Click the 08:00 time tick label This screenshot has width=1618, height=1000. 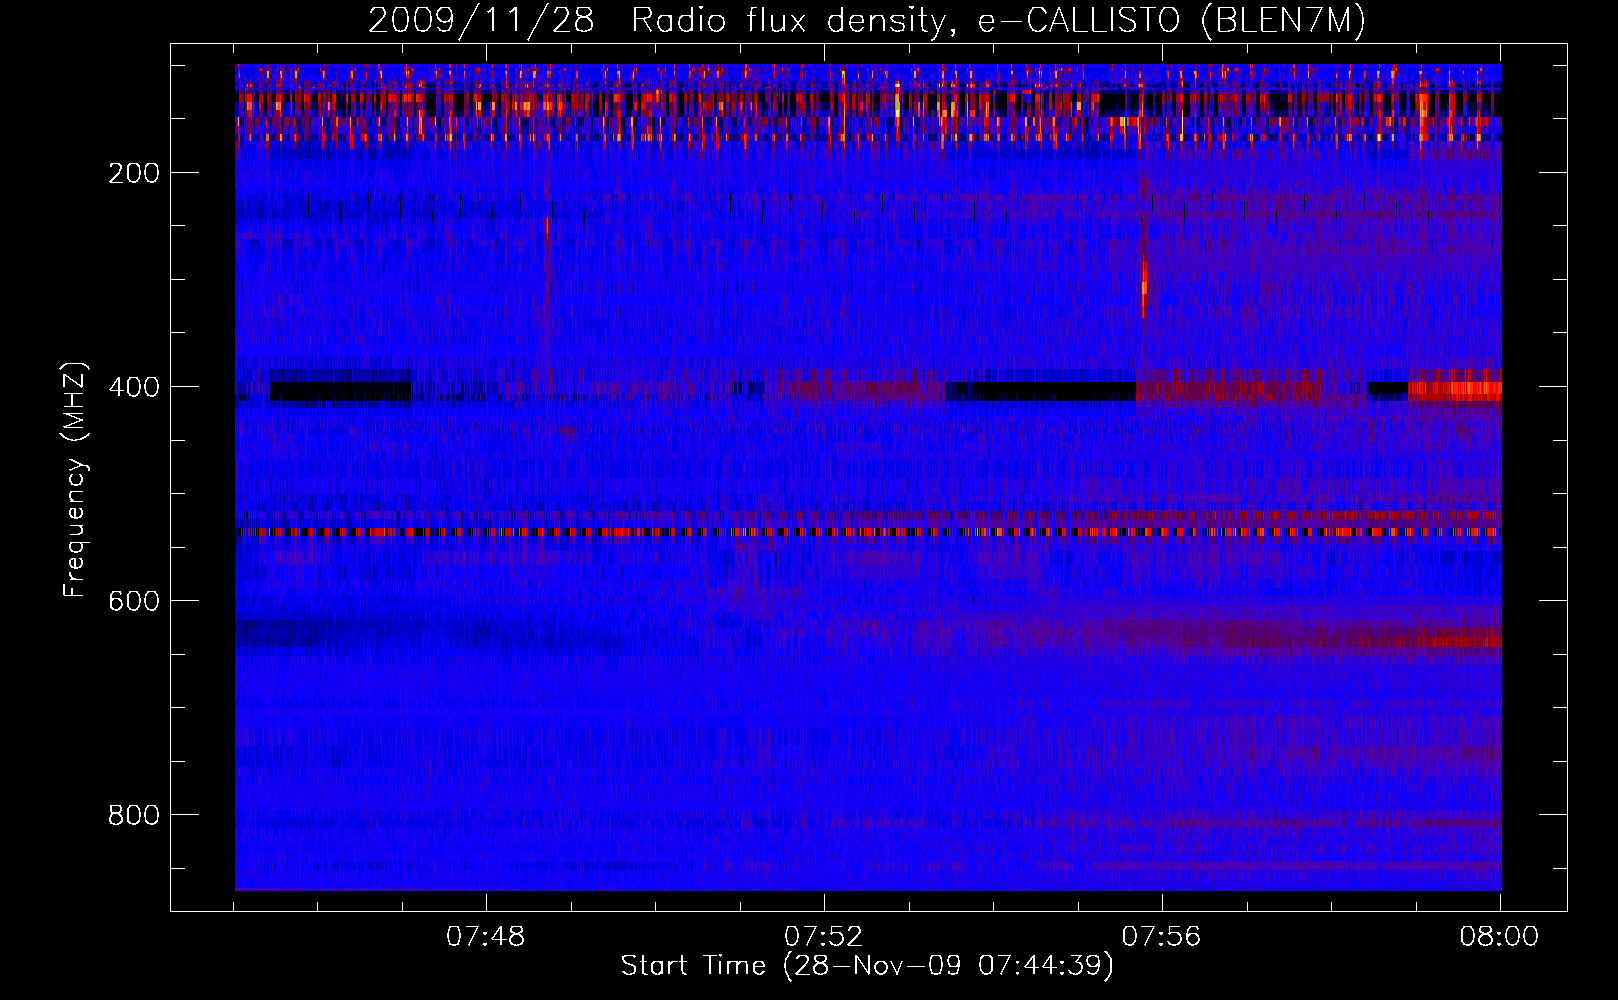tap(1500, 937)
